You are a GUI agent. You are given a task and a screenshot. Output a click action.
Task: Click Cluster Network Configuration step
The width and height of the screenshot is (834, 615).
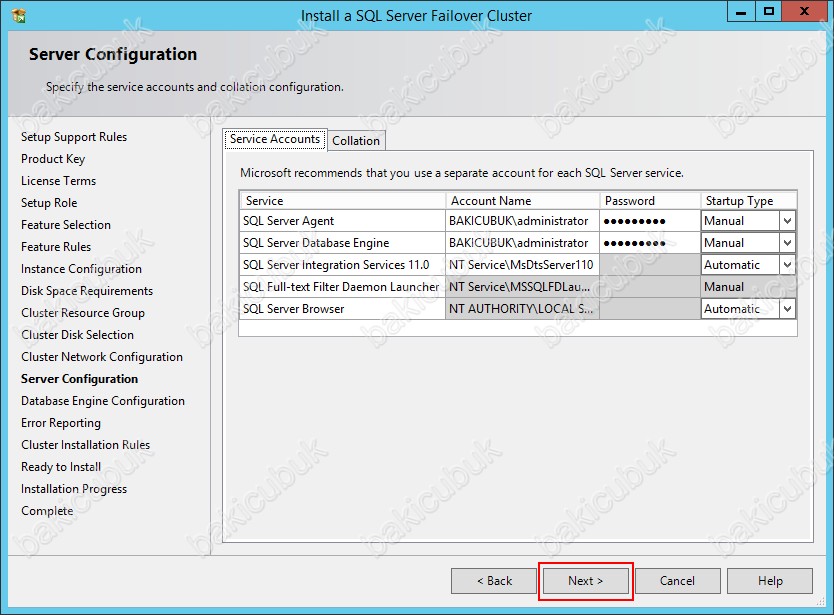102,356
